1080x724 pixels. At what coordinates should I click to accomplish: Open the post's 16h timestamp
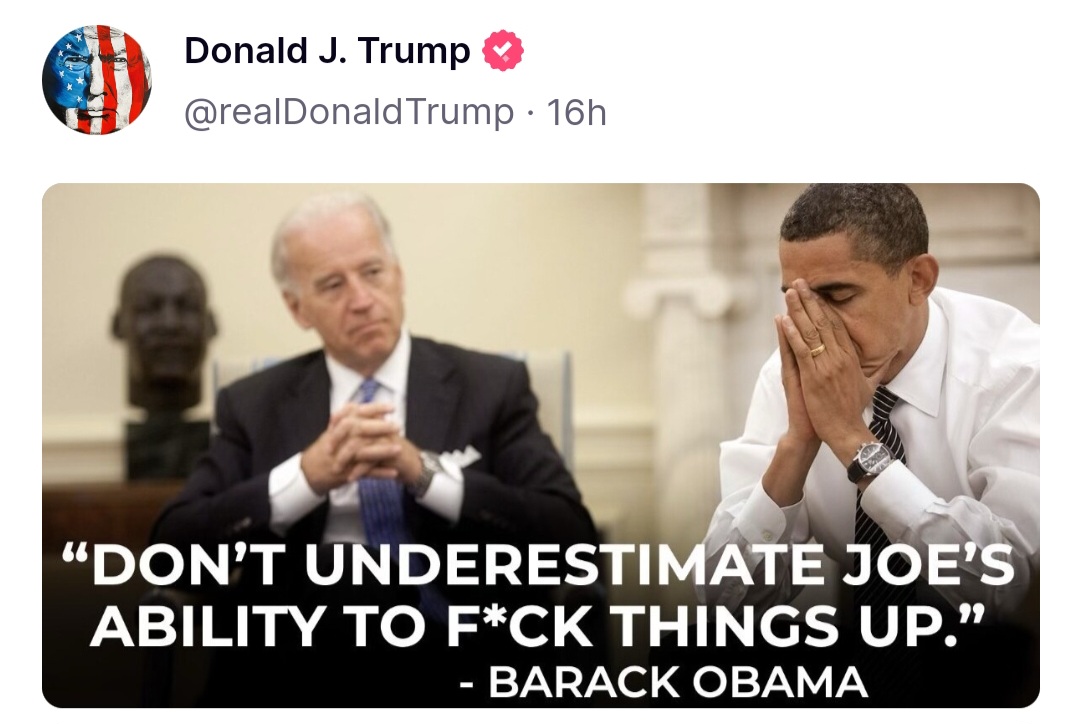pos(577,112)
